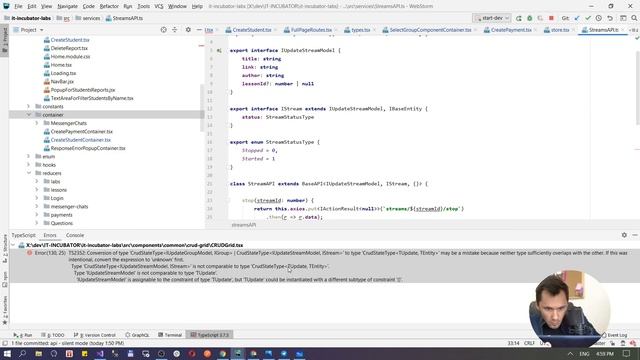This screenshot has width=640, height=360.
Task: Switch to the CreateStudent.tsx editor tab
Action: (251, 30)
